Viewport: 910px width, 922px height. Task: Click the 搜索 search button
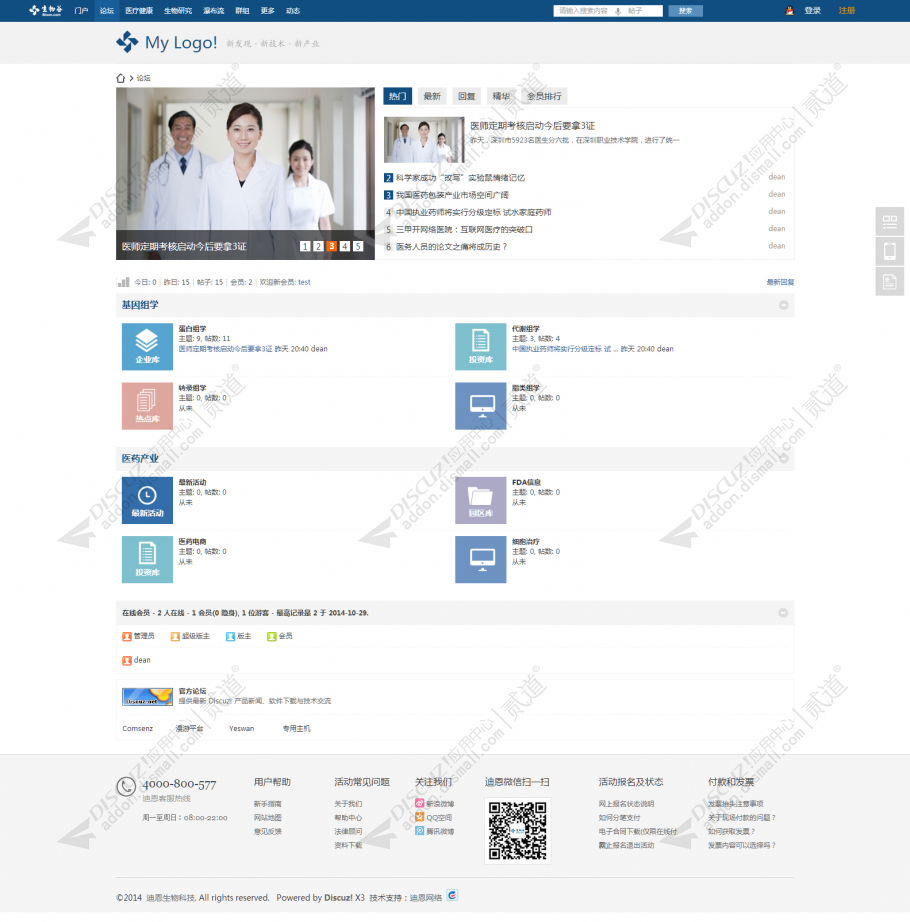pyautogui.click(x=685, y=11)
